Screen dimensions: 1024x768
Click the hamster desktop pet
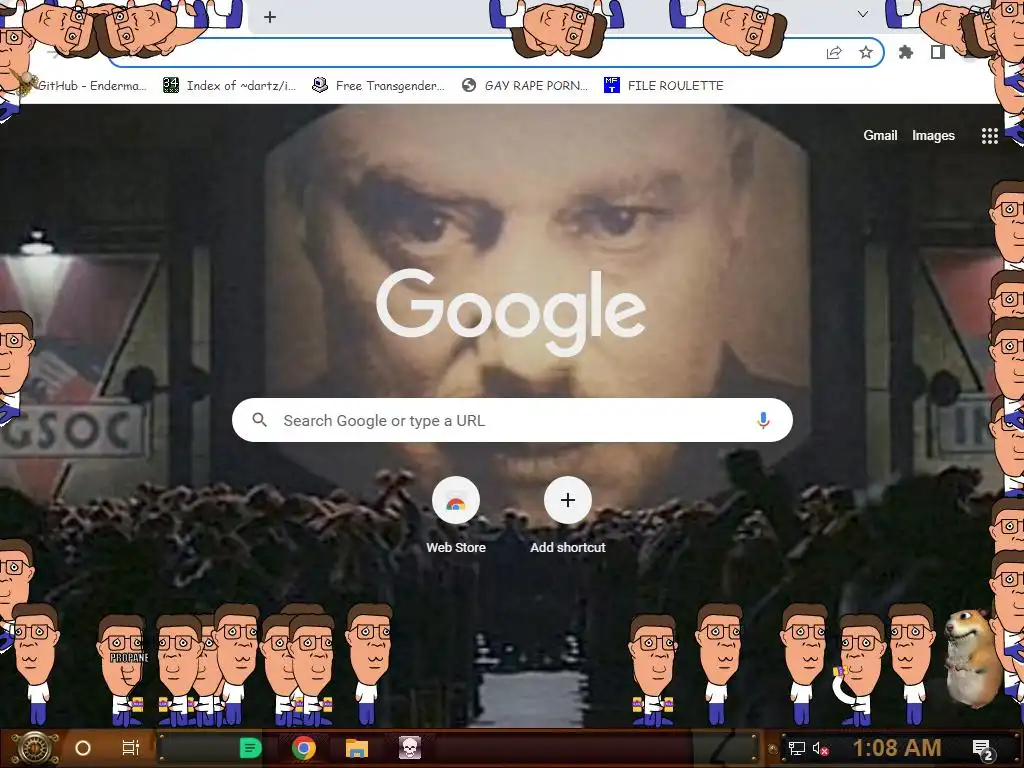coord(972,658)
